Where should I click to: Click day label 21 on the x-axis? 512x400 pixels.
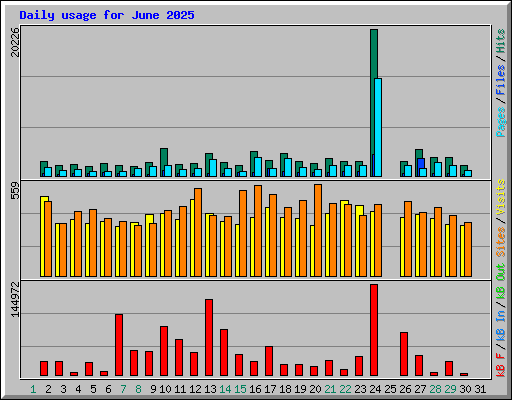click(330, 389)
